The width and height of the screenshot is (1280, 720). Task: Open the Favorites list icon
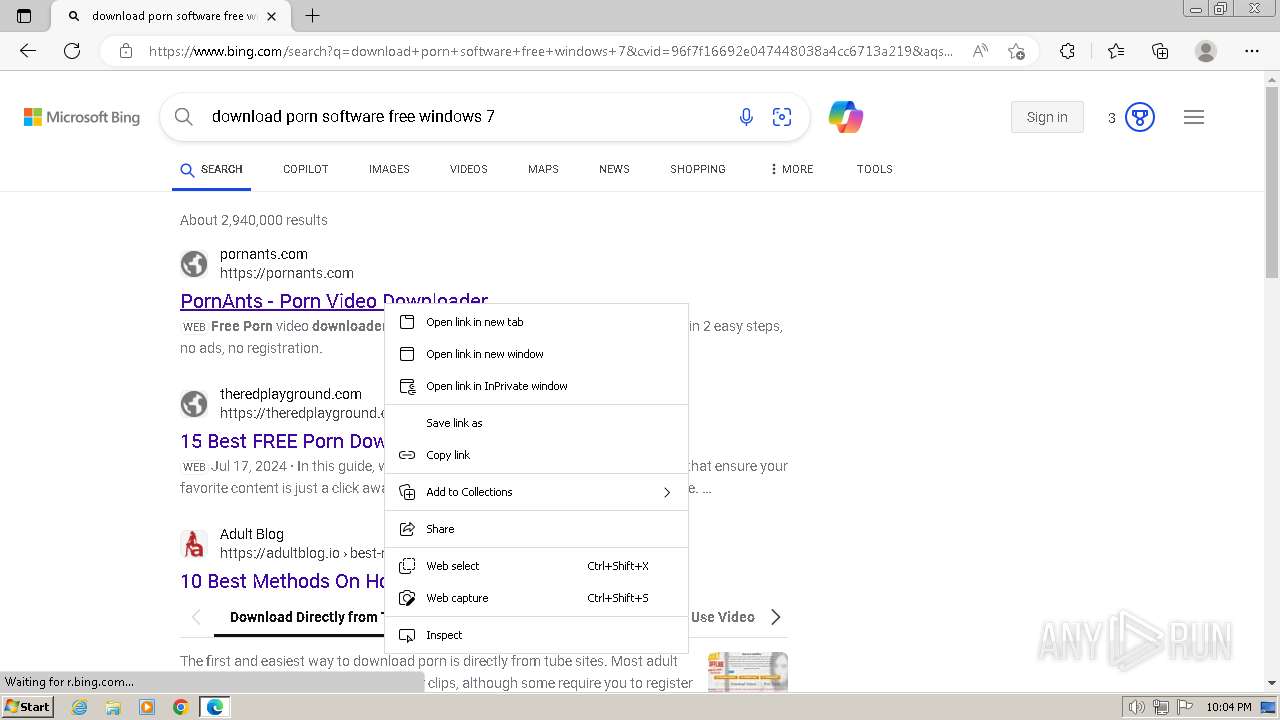click(x=1116, y=51)
